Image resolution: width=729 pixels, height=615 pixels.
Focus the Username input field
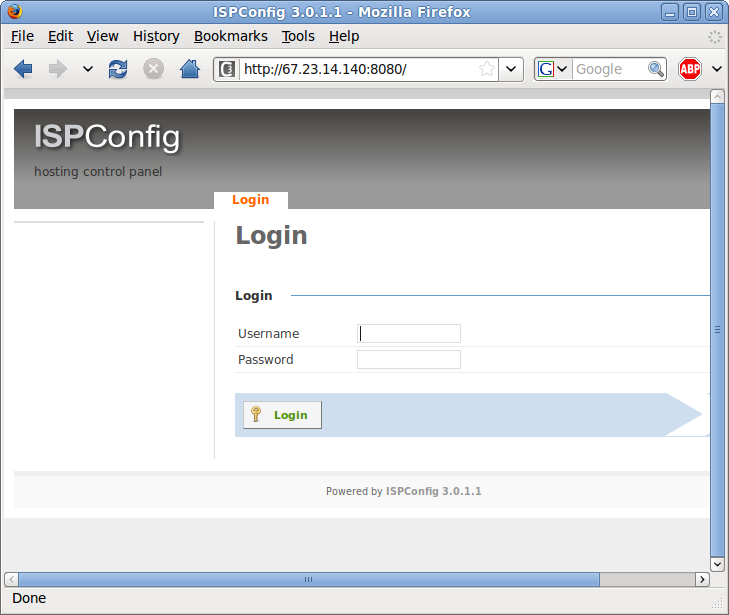409,333
